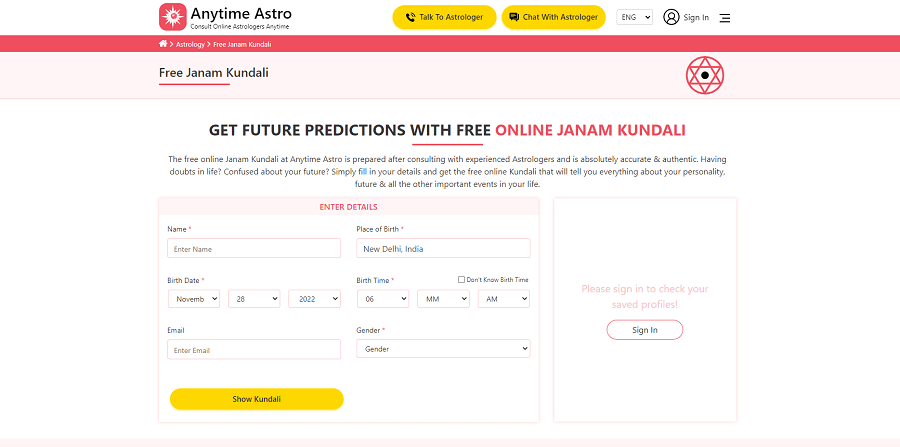Click the home icon in breadcrumb
Viewport: 900px width, 447px height.
coord(163,44)
